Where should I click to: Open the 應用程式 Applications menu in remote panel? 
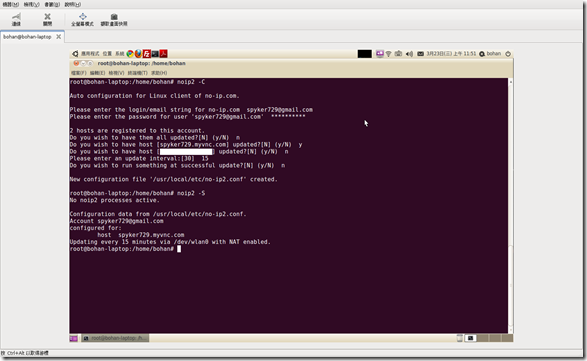coord(90,54)
